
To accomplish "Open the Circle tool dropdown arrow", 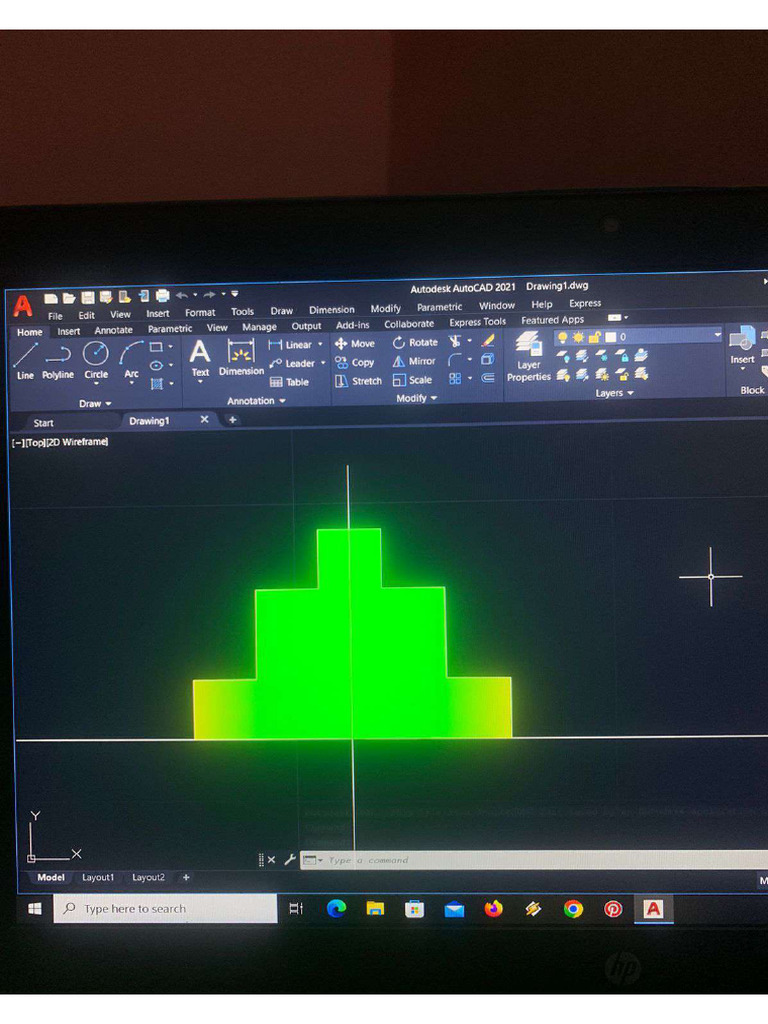I will pyautogui.click(x=96, y=384).
